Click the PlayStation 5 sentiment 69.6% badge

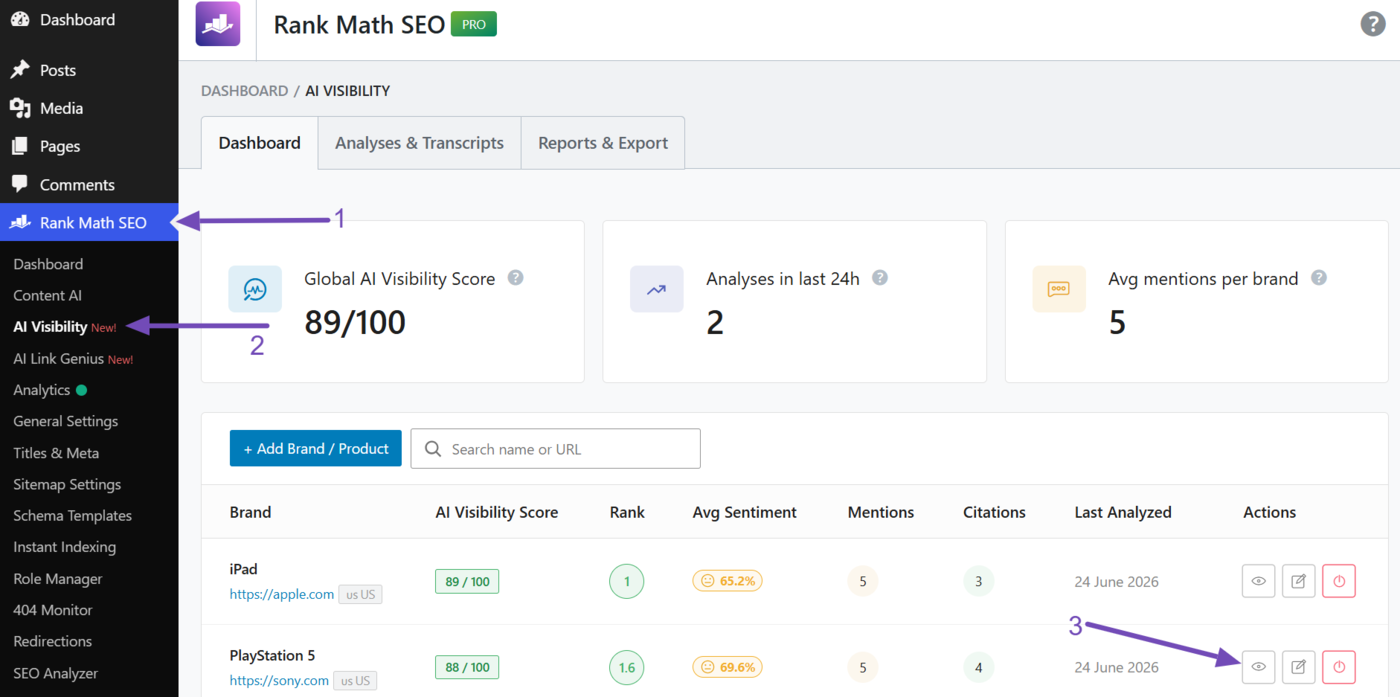click(728, 667)
